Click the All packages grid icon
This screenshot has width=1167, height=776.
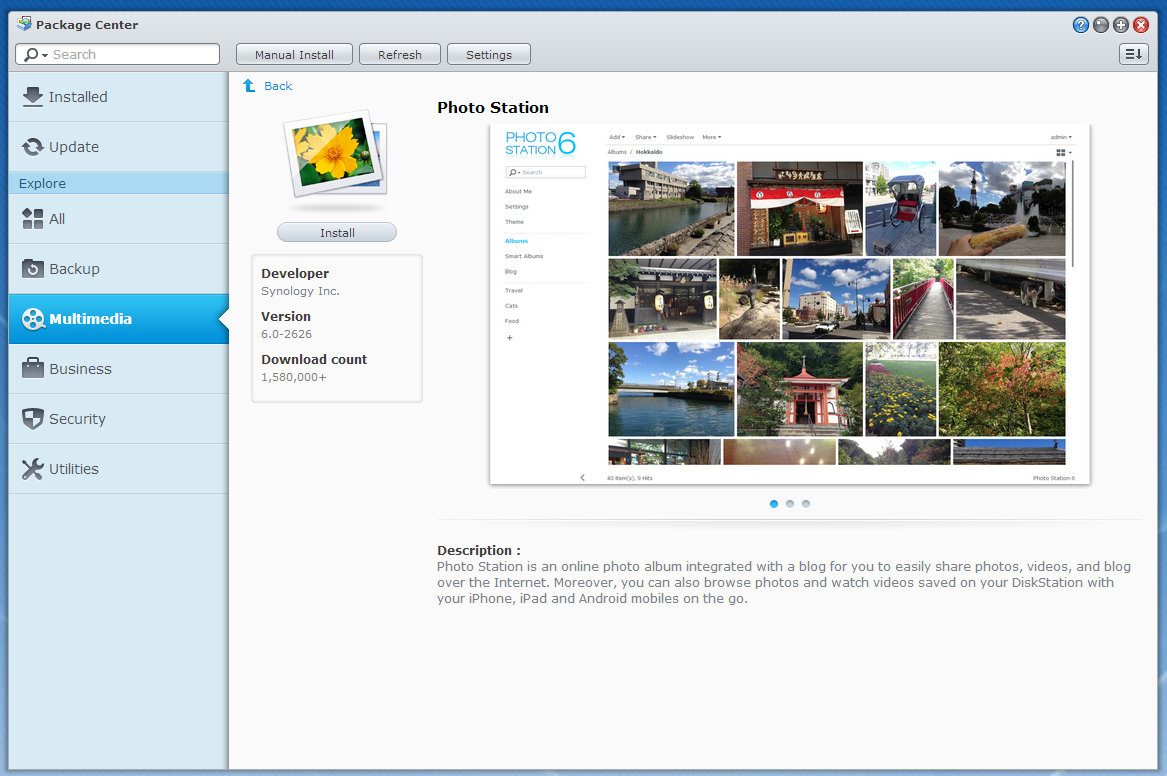pos(33,219)
